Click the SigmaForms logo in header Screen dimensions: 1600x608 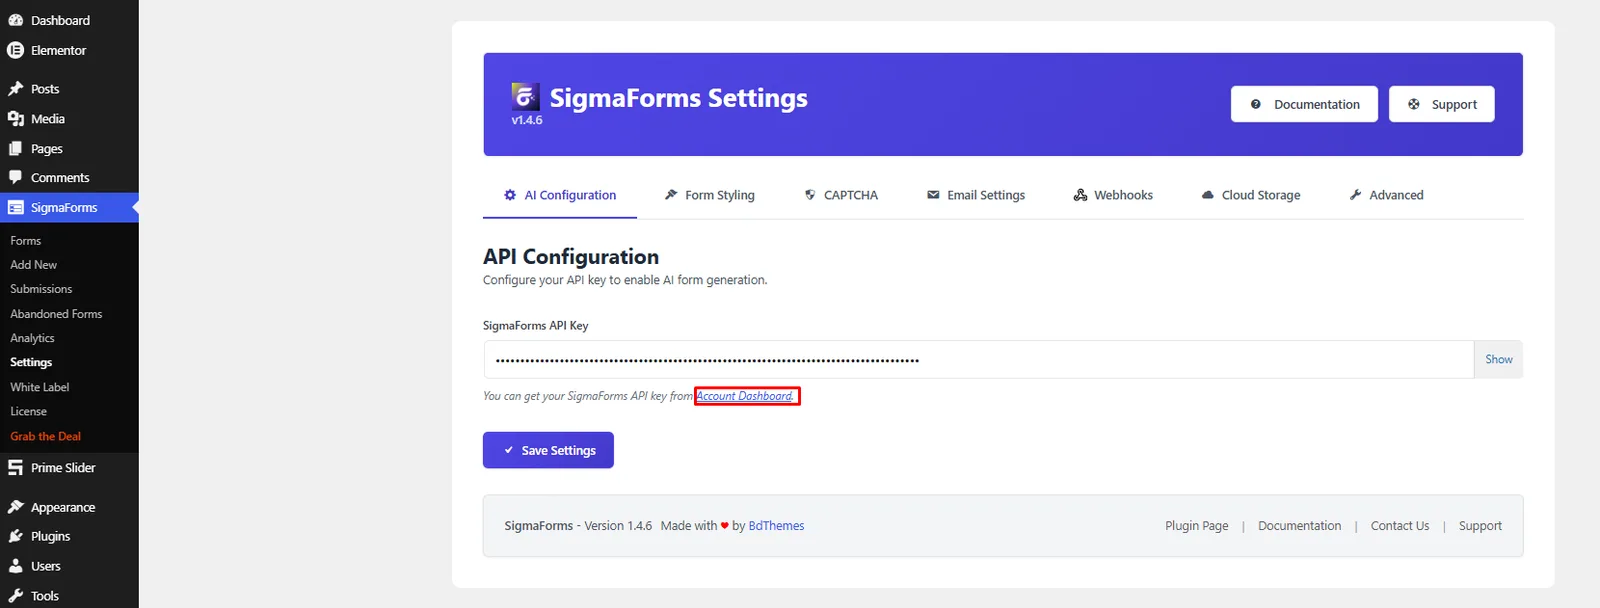click(525, 96)
